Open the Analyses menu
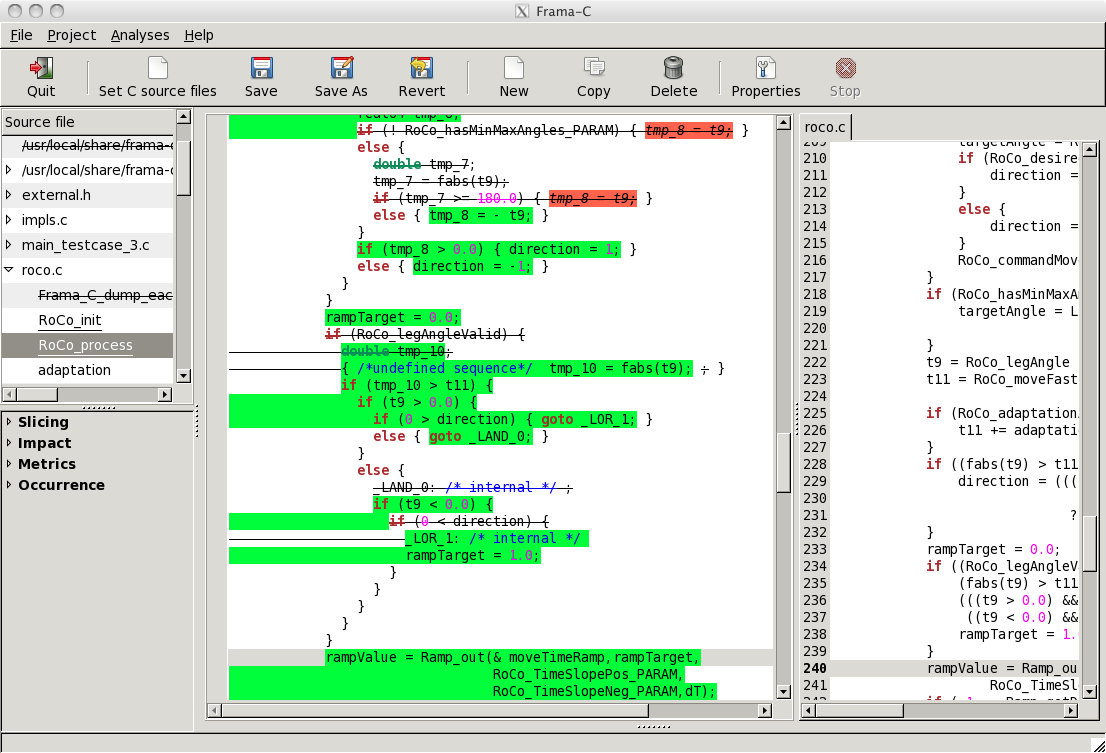 (140, 35)
